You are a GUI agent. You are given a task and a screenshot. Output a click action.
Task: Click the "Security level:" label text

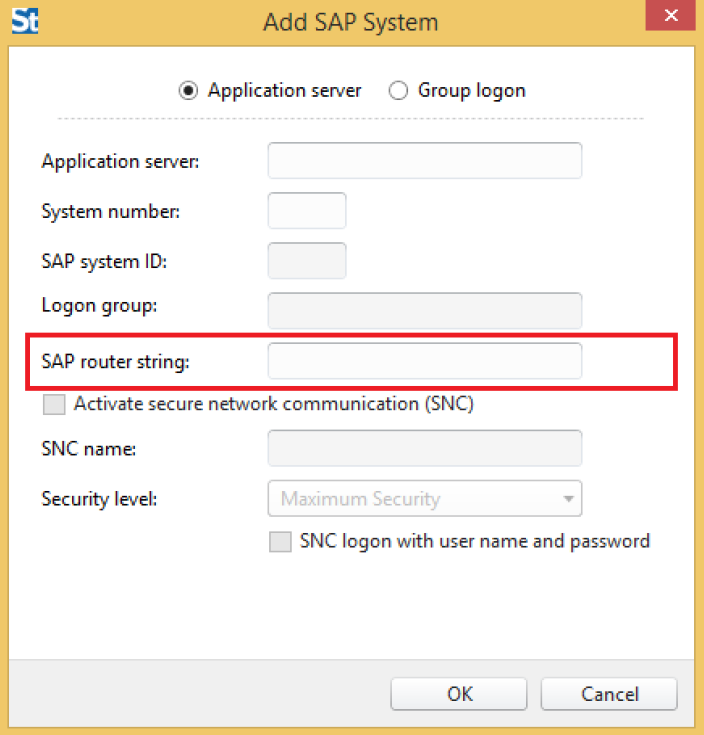point(99,499)
